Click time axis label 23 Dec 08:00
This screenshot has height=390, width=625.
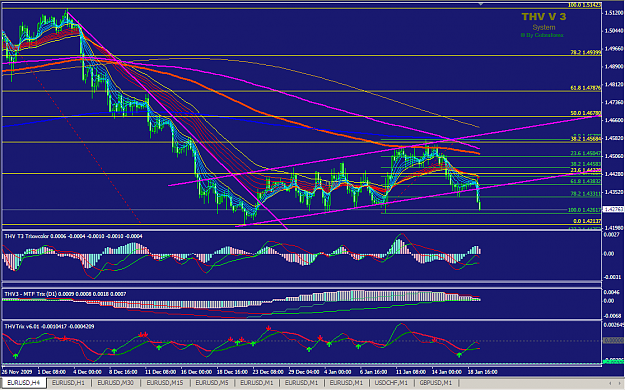click(268, 372)
